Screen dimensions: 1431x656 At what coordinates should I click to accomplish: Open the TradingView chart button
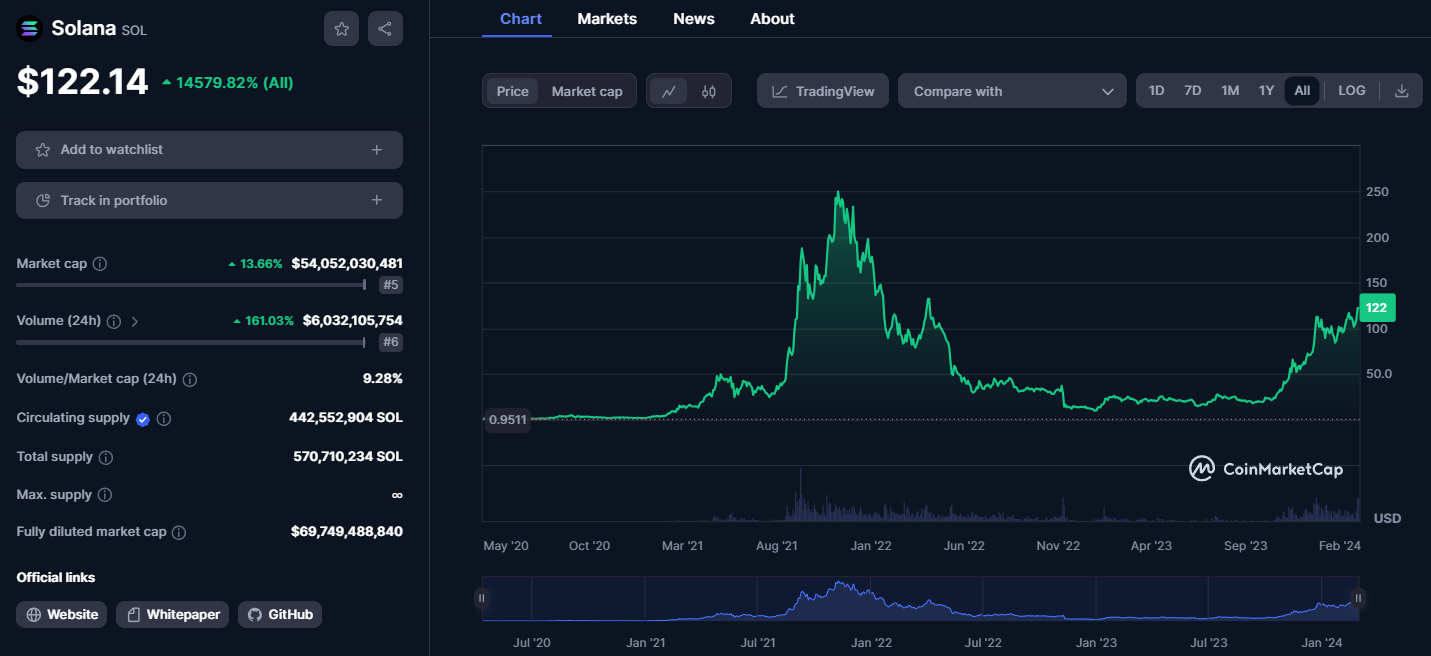coord(822,91)
